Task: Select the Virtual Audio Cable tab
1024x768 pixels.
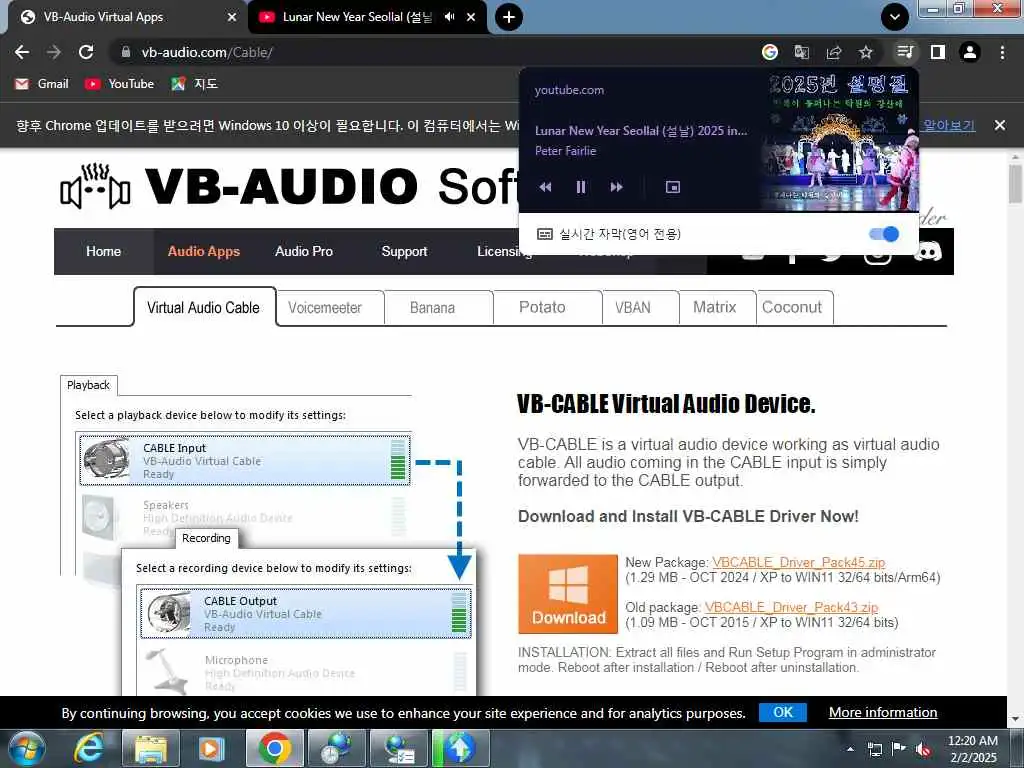Action: tap(204, 308)
